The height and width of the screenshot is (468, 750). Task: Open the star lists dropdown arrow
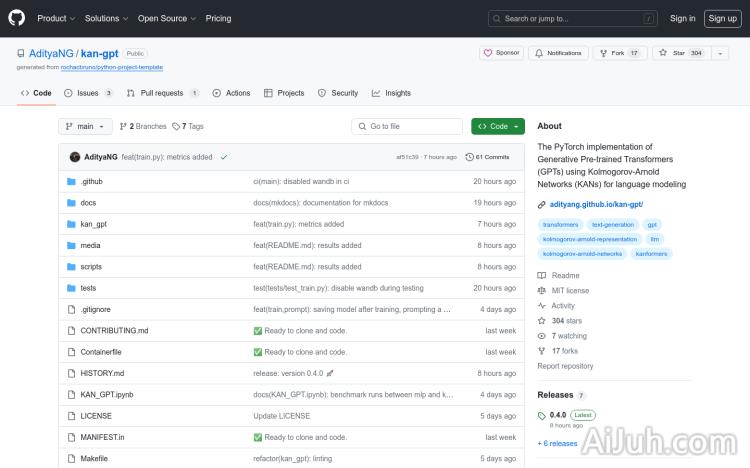[721, 53]
